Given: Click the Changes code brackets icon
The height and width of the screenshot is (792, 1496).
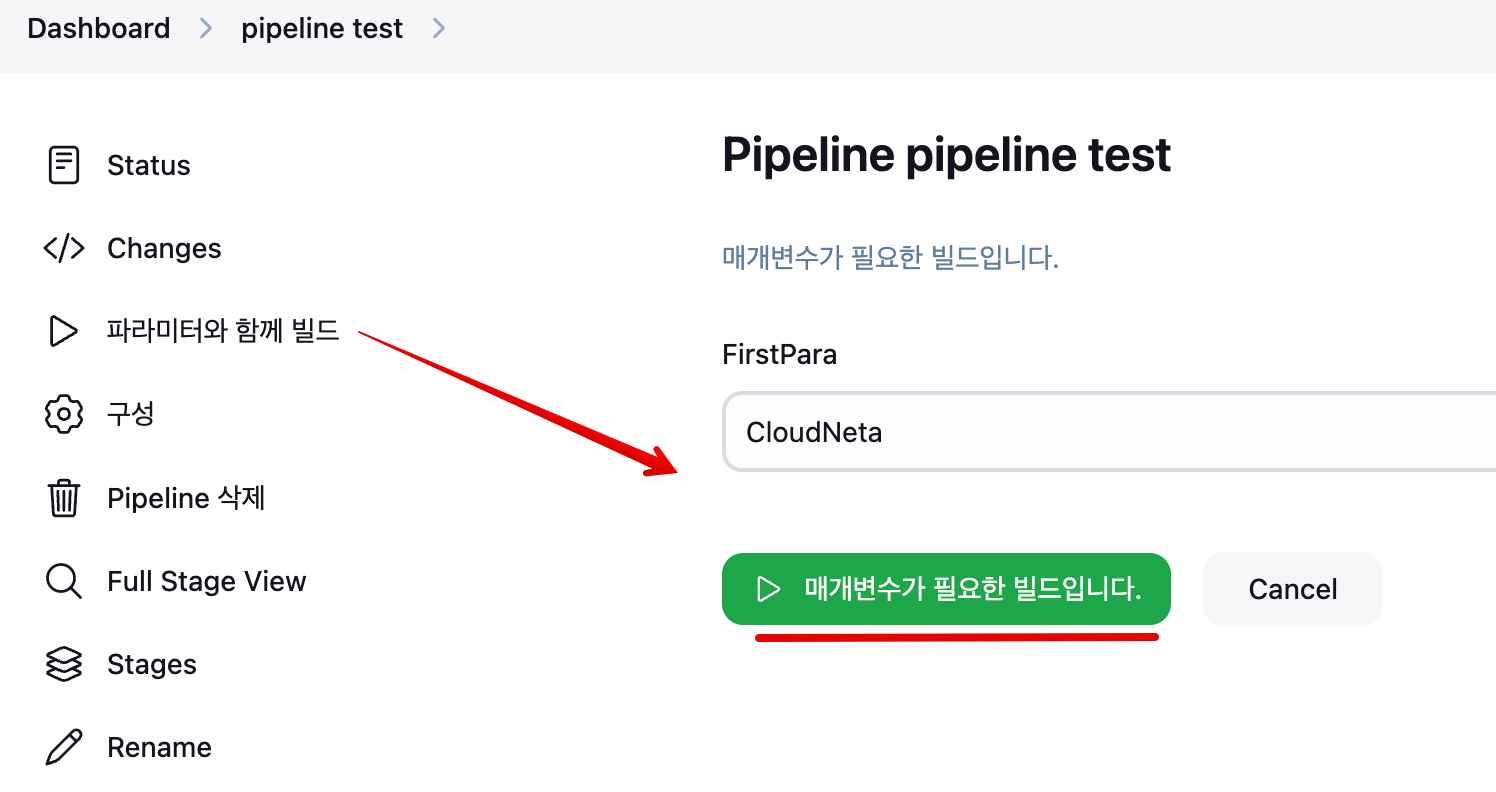Looking at the screenshot, I should click(x=64, y=248).
